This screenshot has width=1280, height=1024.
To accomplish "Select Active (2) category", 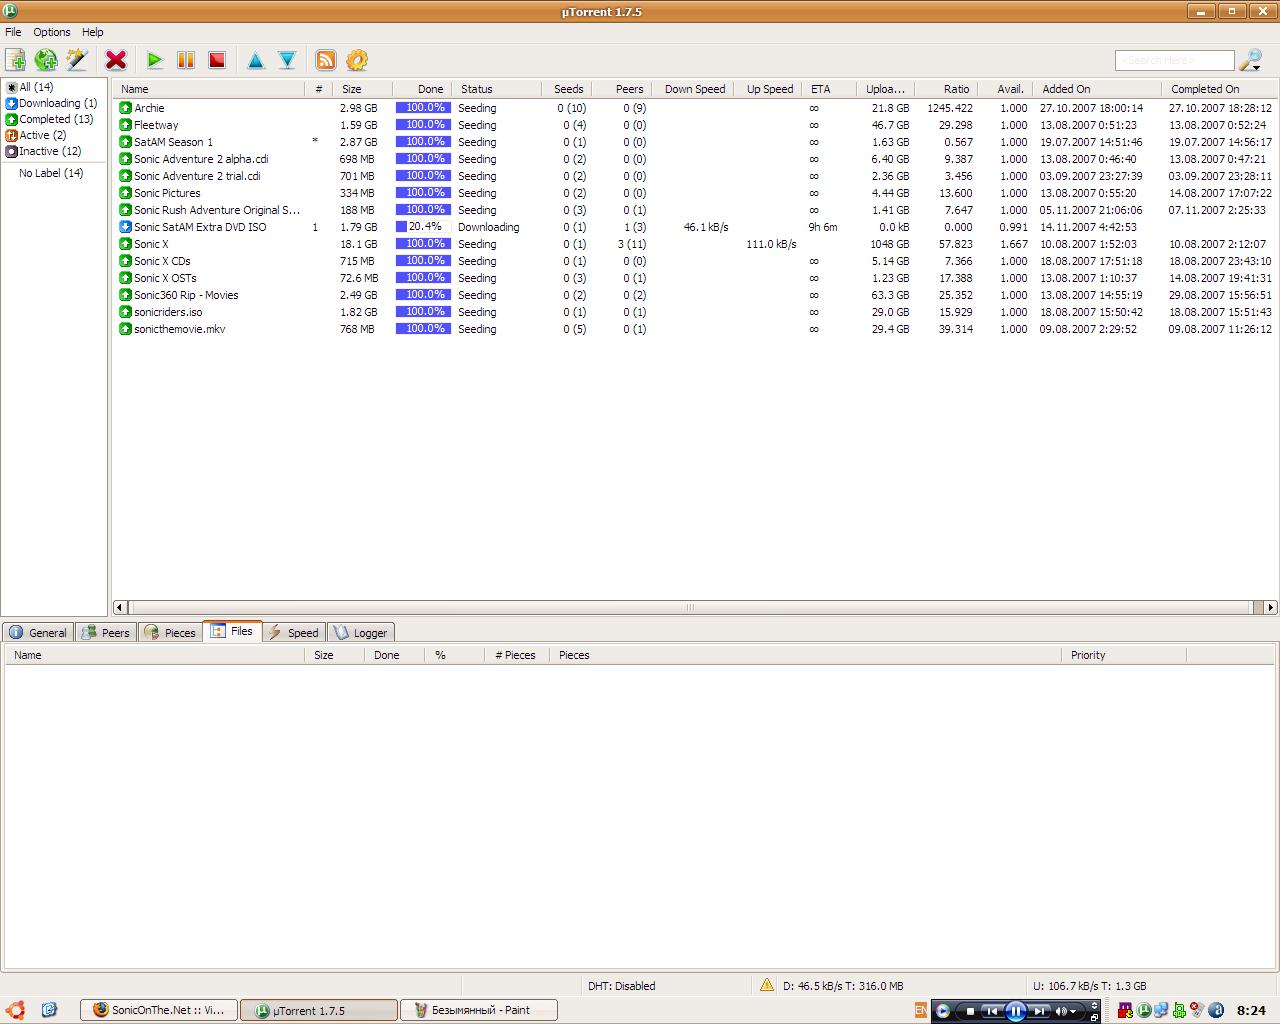I will point(36,135).
